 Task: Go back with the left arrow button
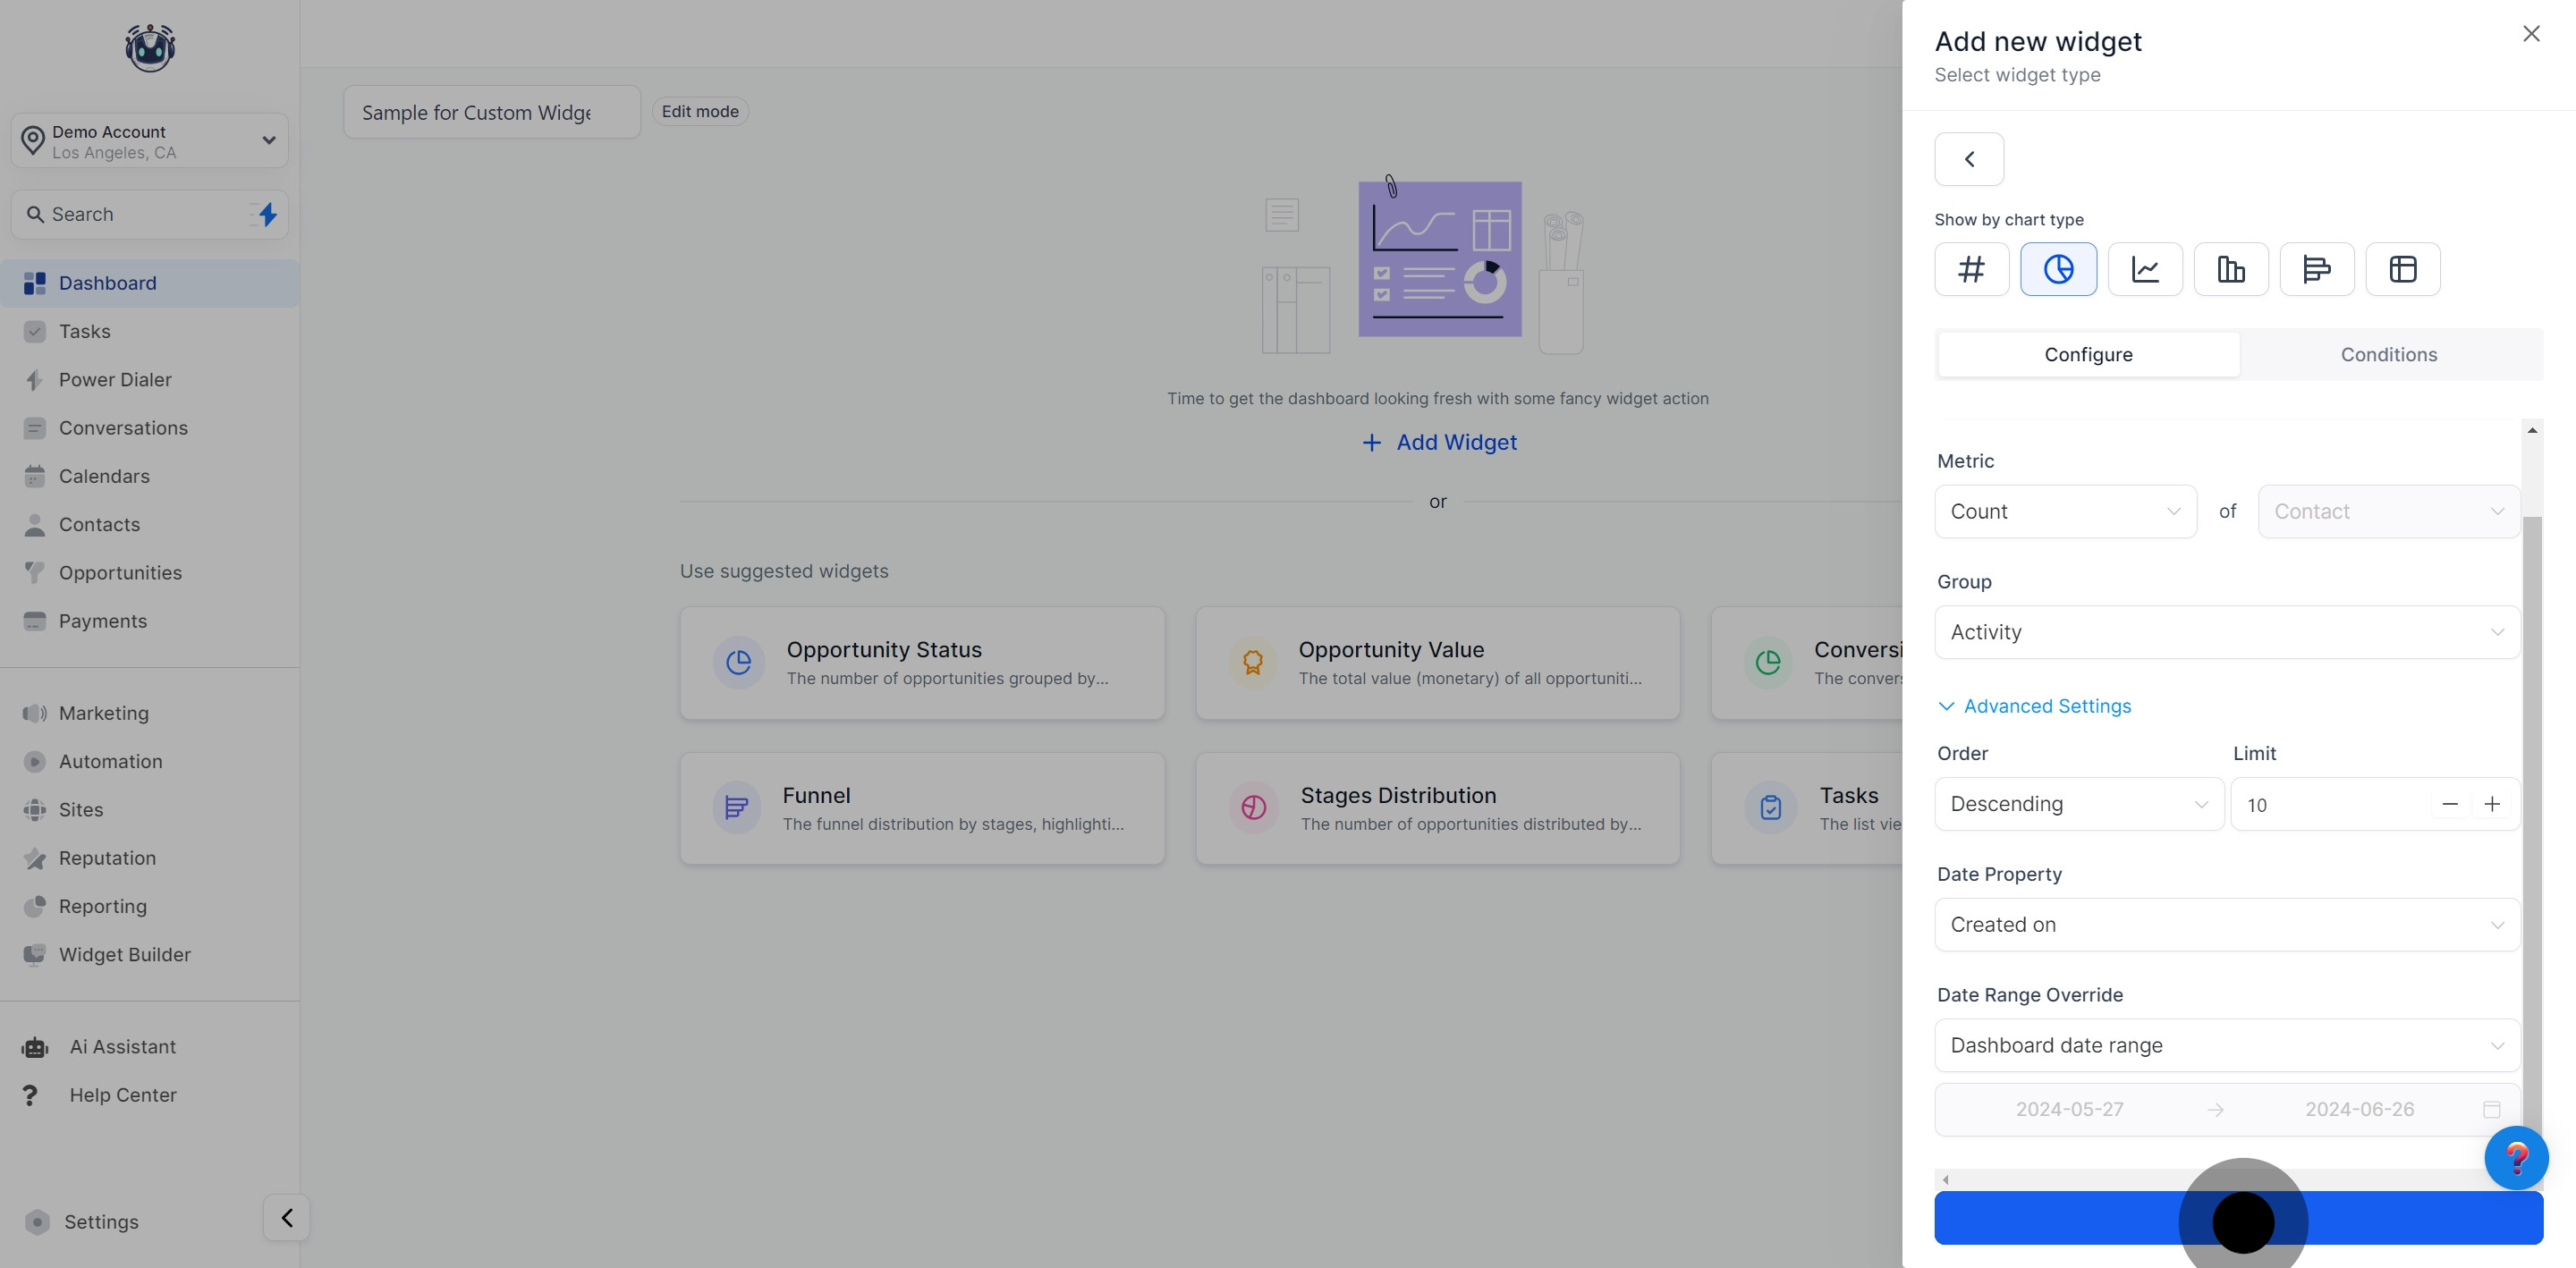(x=1969, y=159)
